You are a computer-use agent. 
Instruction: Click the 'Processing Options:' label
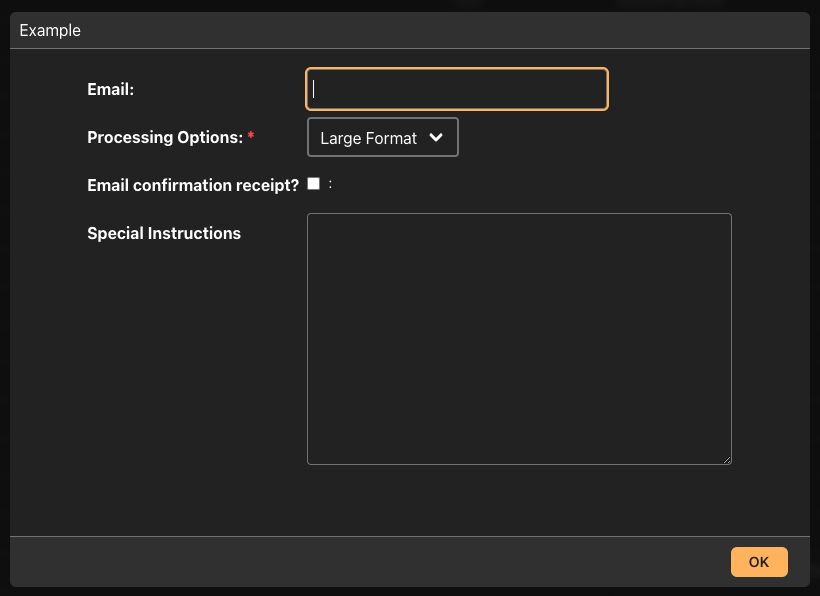165,137
